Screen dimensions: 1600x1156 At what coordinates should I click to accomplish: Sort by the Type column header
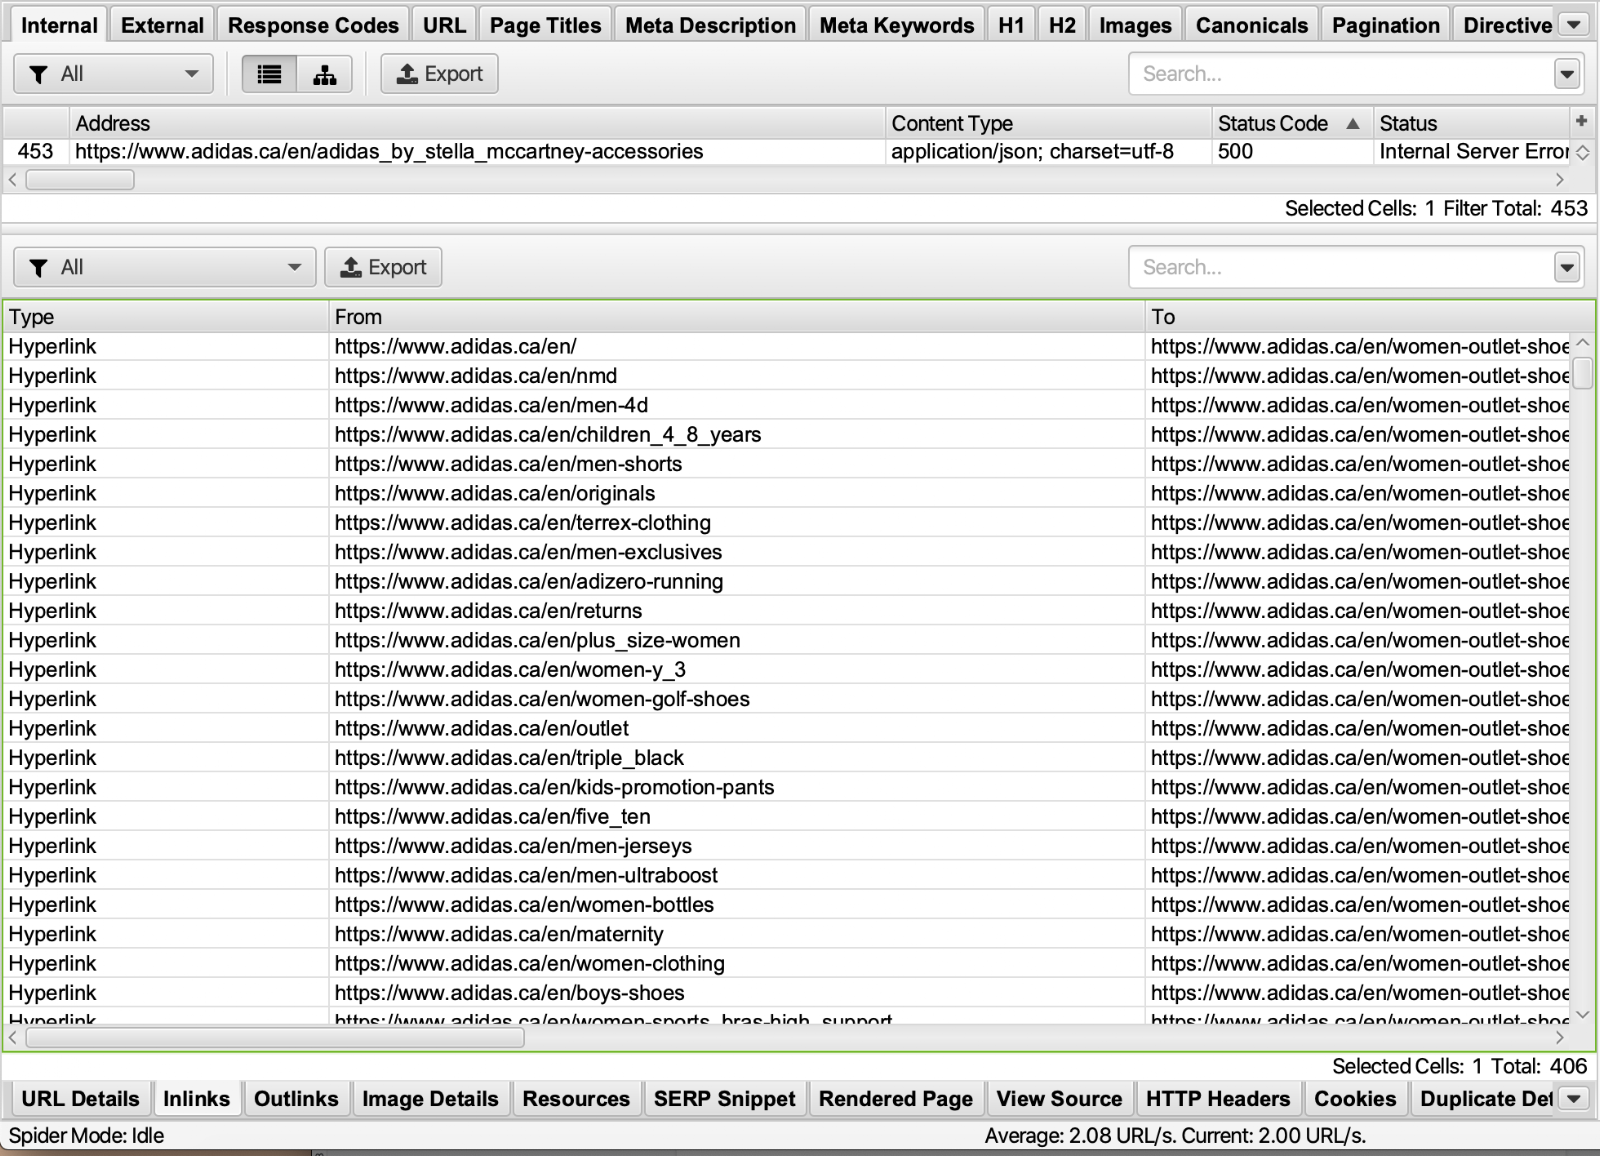(166, 317)
